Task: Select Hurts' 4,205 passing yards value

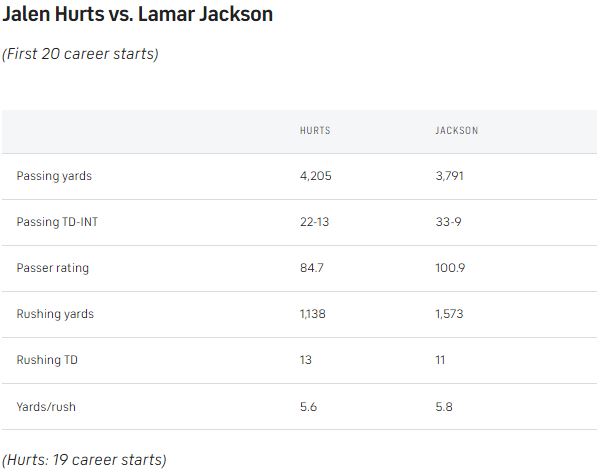Action: tap(316, 176)
